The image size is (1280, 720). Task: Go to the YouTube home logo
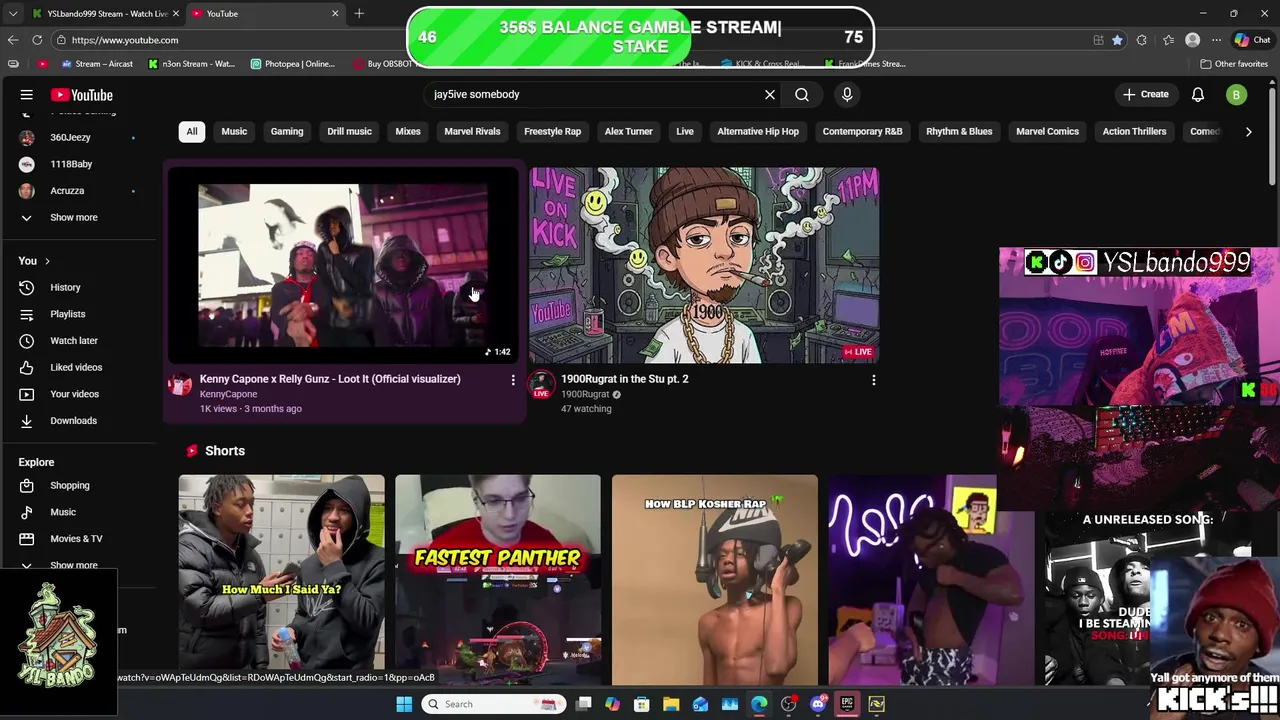click(x=82, y=95)
